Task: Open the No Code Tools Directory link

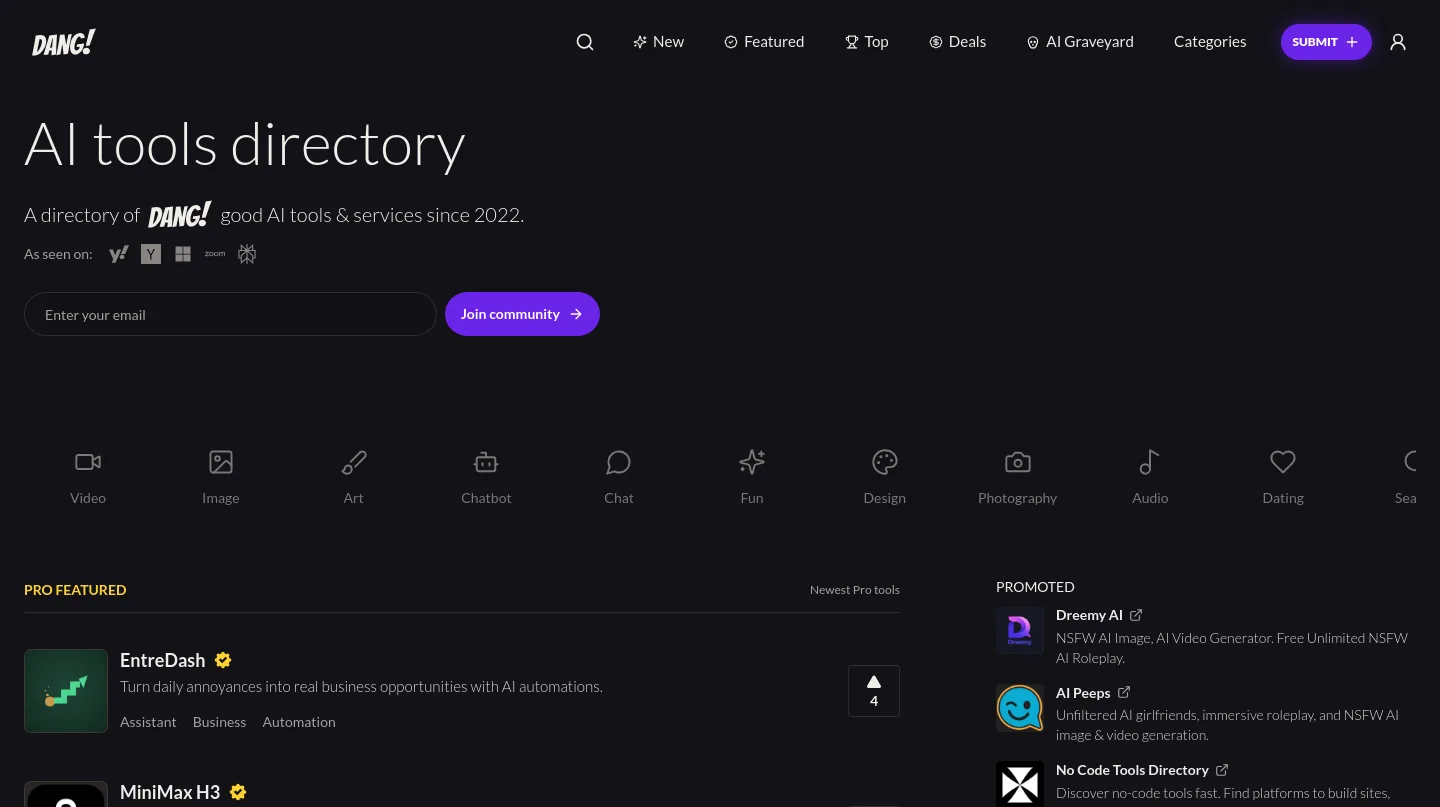Action: (x=1132, y=770)
